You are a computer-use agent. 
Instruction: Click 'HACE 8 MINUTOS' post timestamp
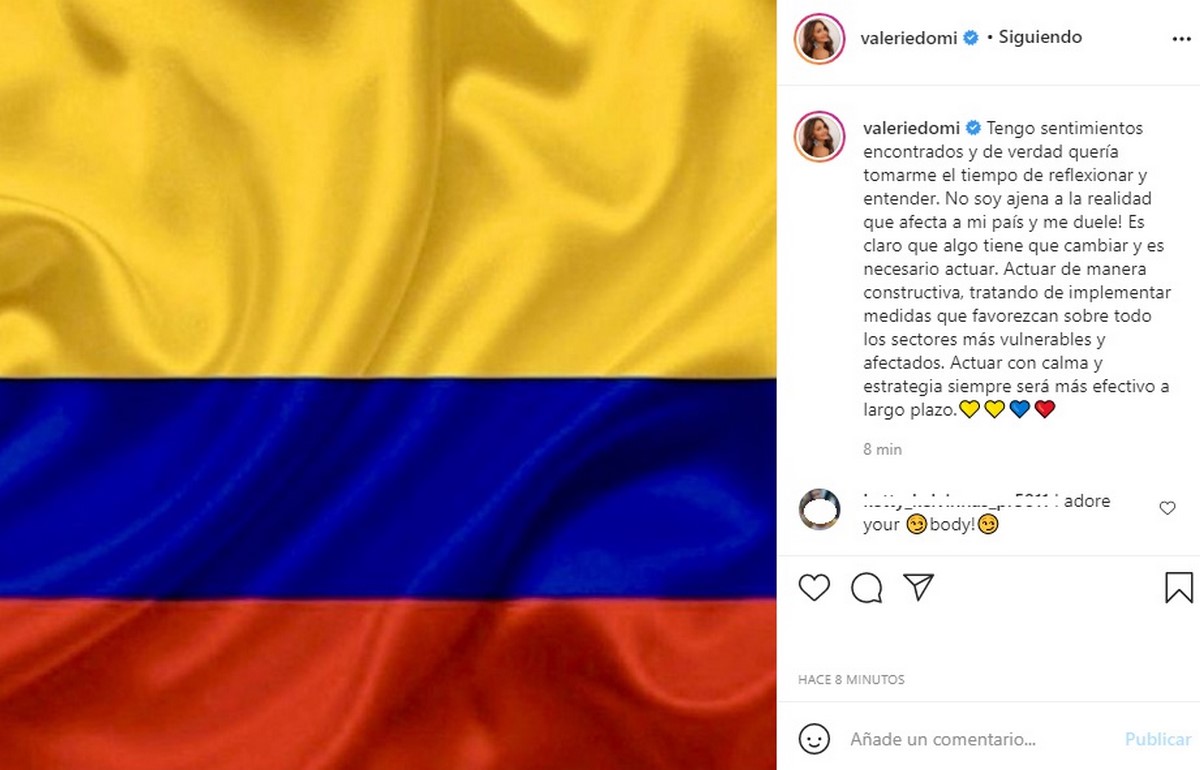tap(851, 680)
